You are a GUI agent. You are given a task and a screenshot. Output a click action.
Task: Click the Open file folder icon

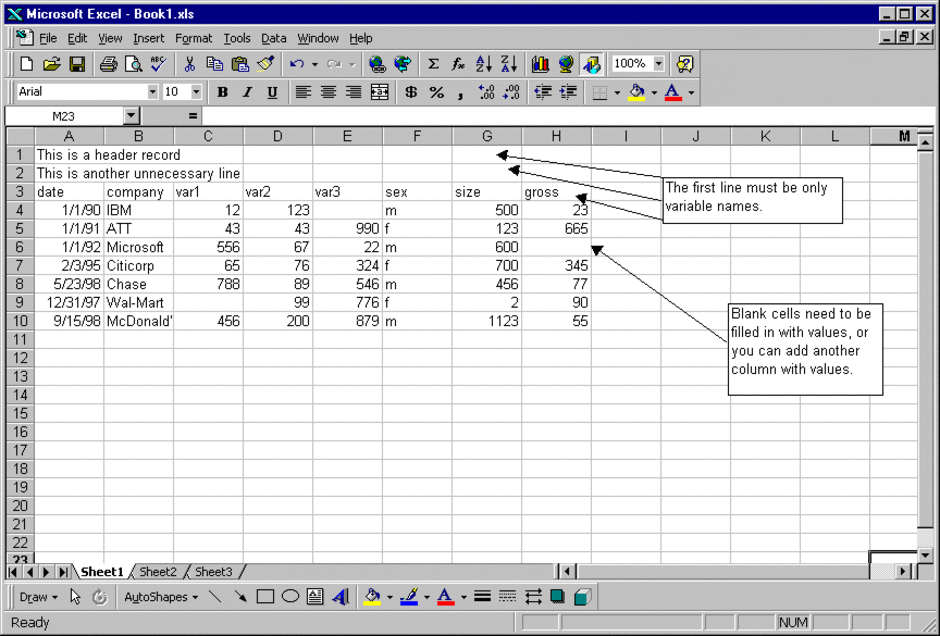point(52,64)
